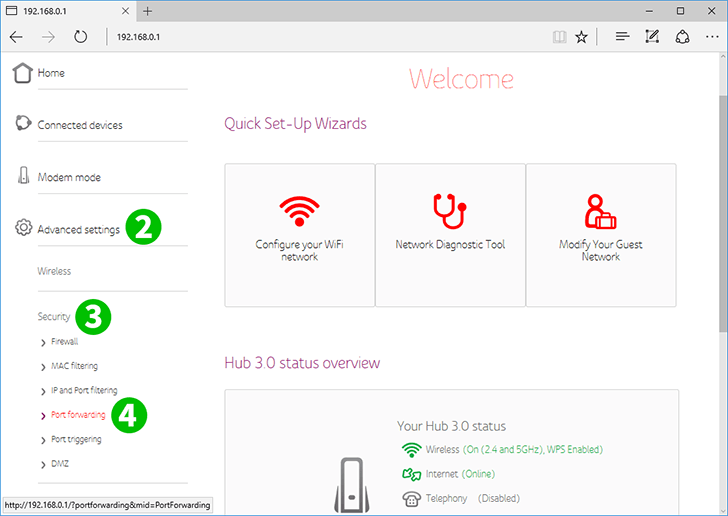This screenshot has height=516, width=728.
Task: Open IP and Port filtering link
Action: pyautogui.click(x=84, y=390)
